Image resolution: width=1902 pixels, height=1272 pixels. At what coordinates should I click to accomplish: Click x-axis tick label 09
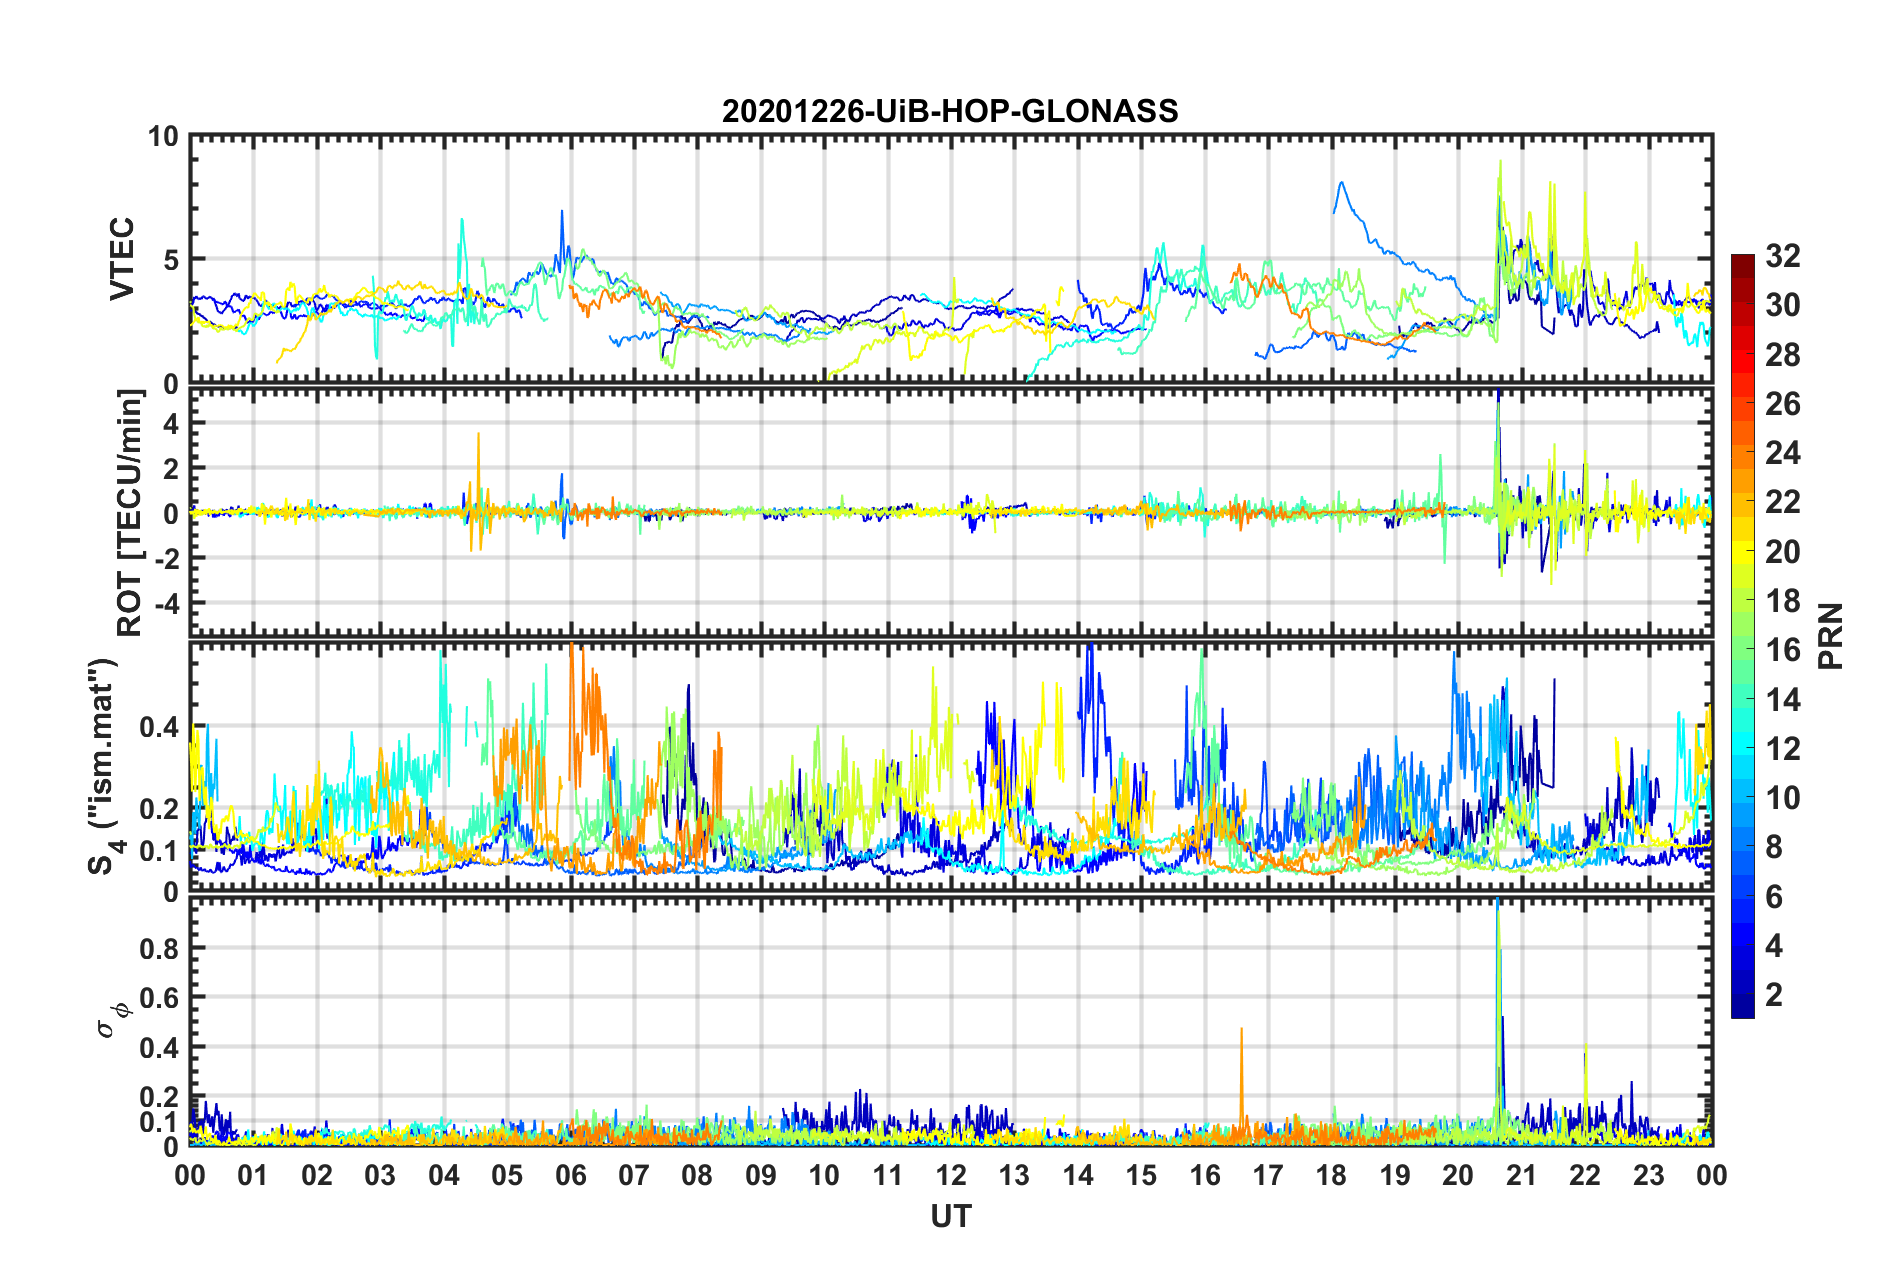tap(760, 1175)
